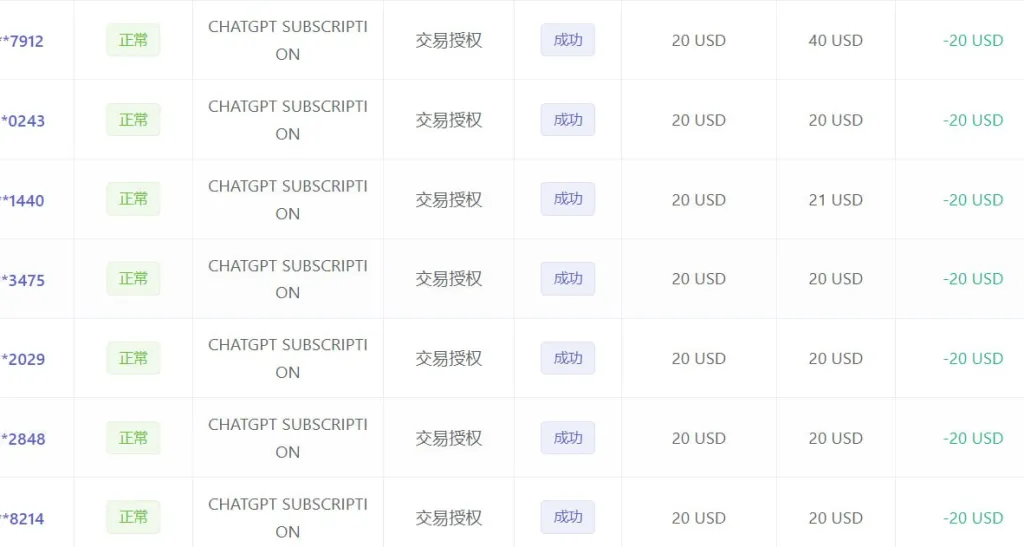This screenshot has width=1024, height=547.
Task: Click the green -20 USD value for card 0243
Action: click(x=972, y=120)
